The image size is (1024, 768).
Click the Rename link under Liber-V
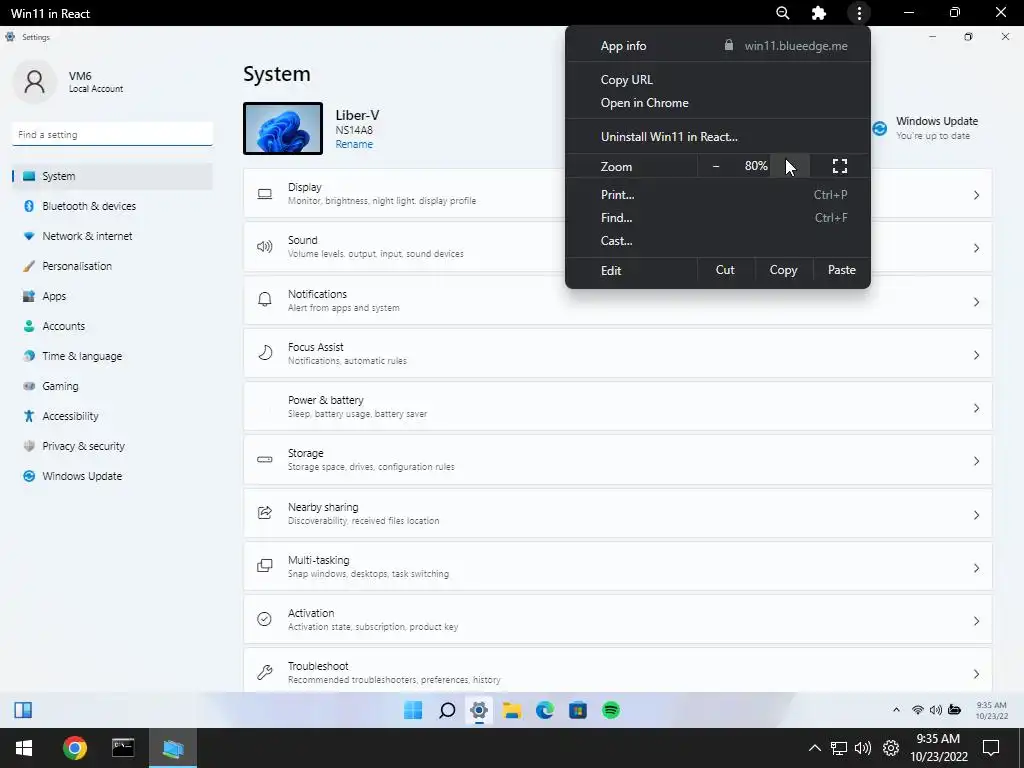[354, 144]
